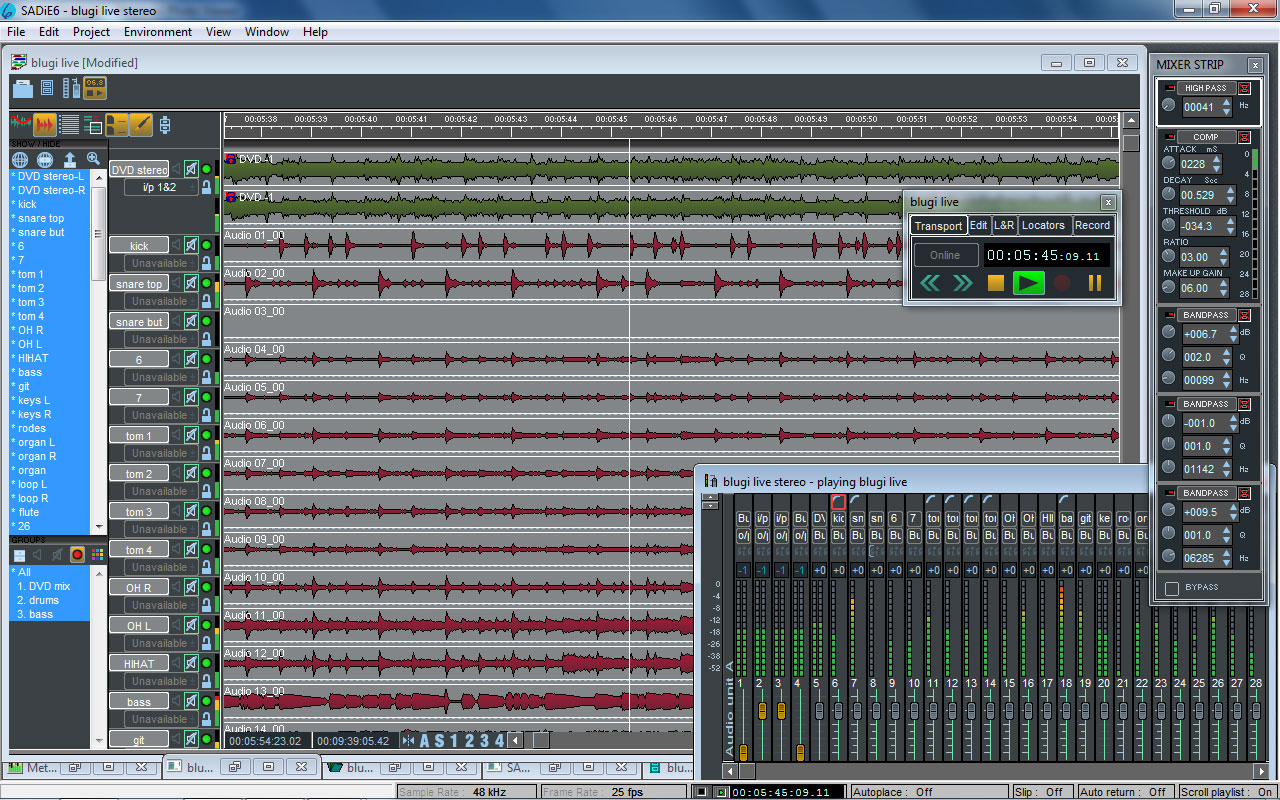Select '2. drums' in Groups list
Image resolution: width=1280 pixels, height=800 pixels.
click(39, 600)
